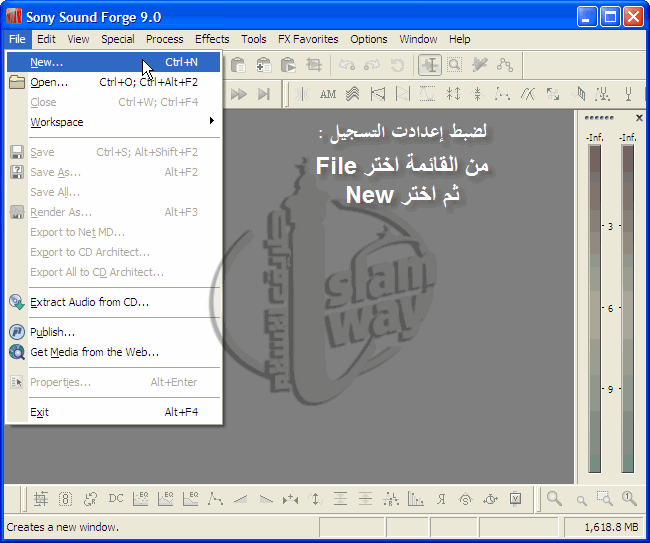
Task: Click the Insert Silence process icon
Action: (x=290, y=499)
